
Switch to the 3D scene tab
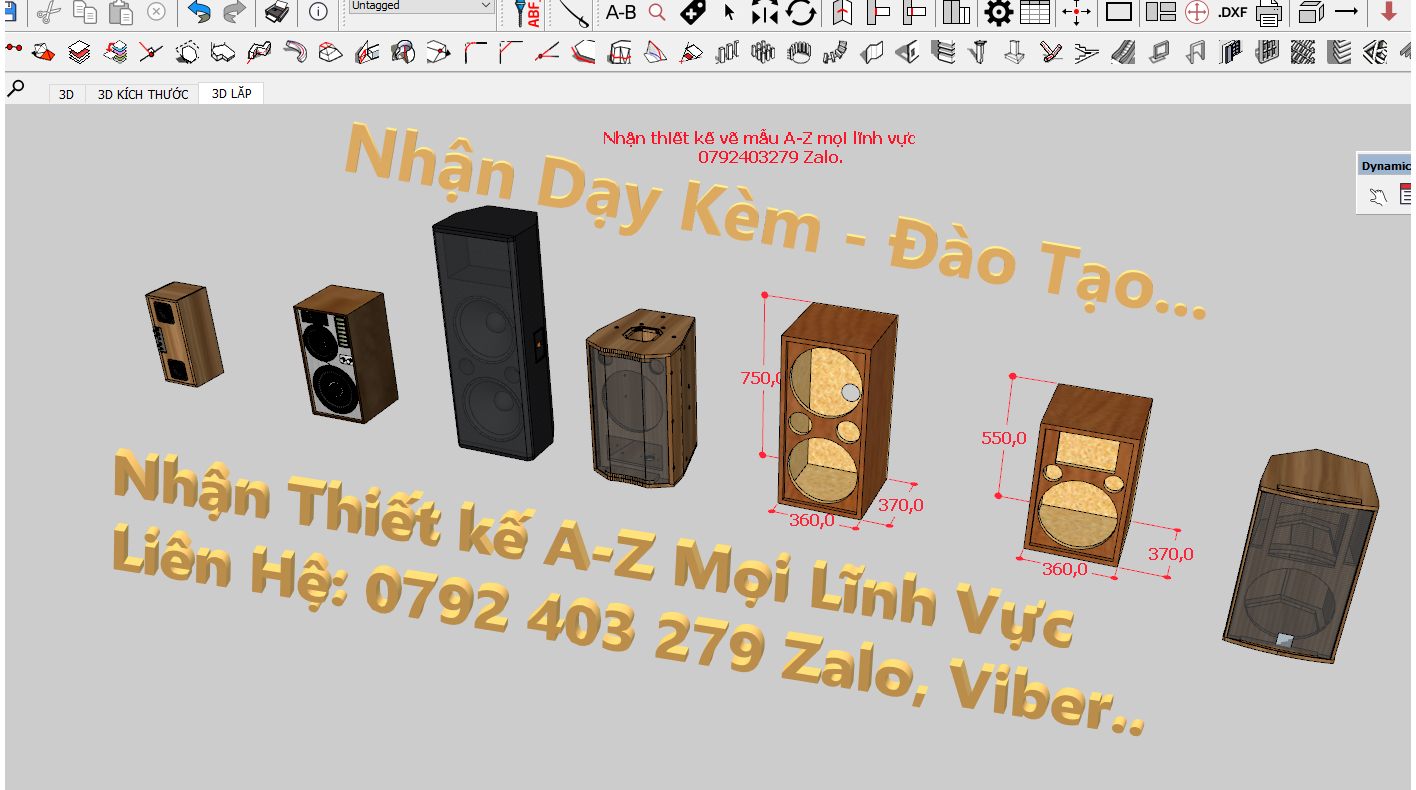click(66, 94)
